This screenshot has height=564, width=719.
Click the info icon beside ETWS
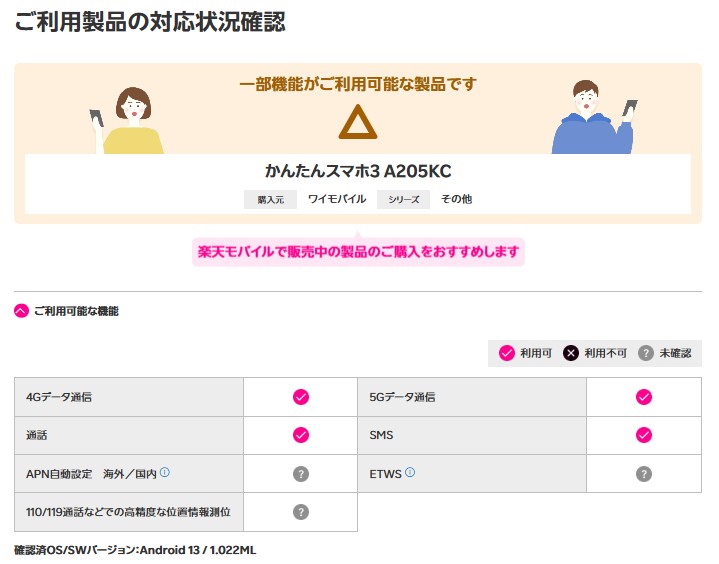[x=410, y=472]
